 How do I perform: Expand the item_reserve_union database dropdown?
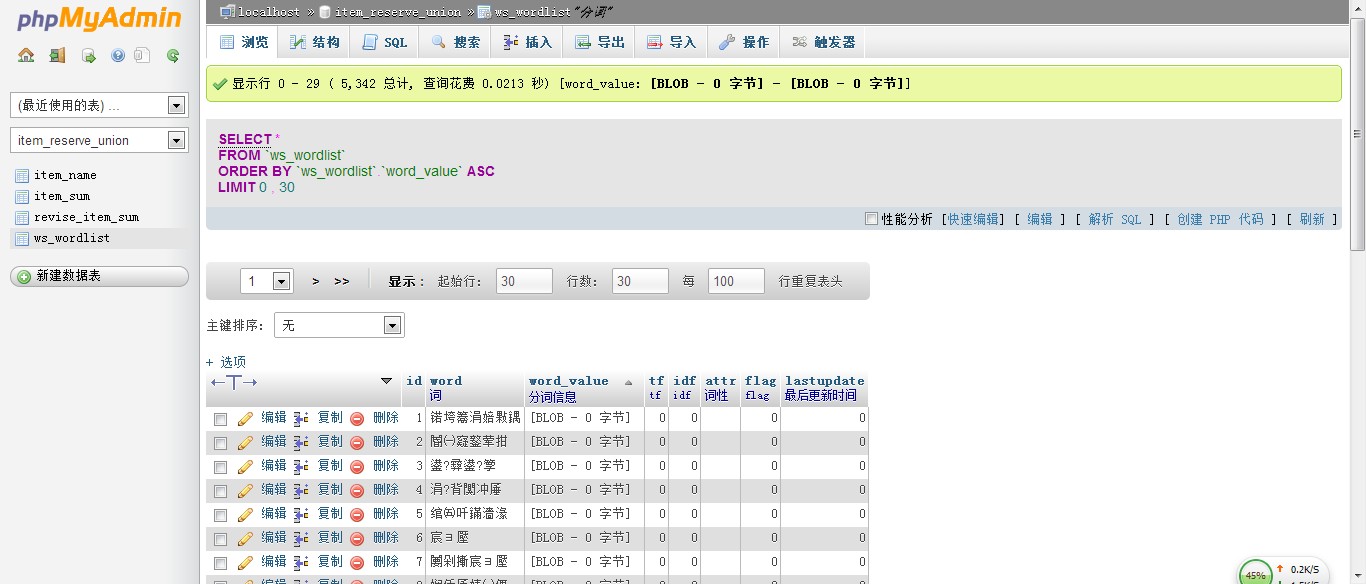(177, 140)
